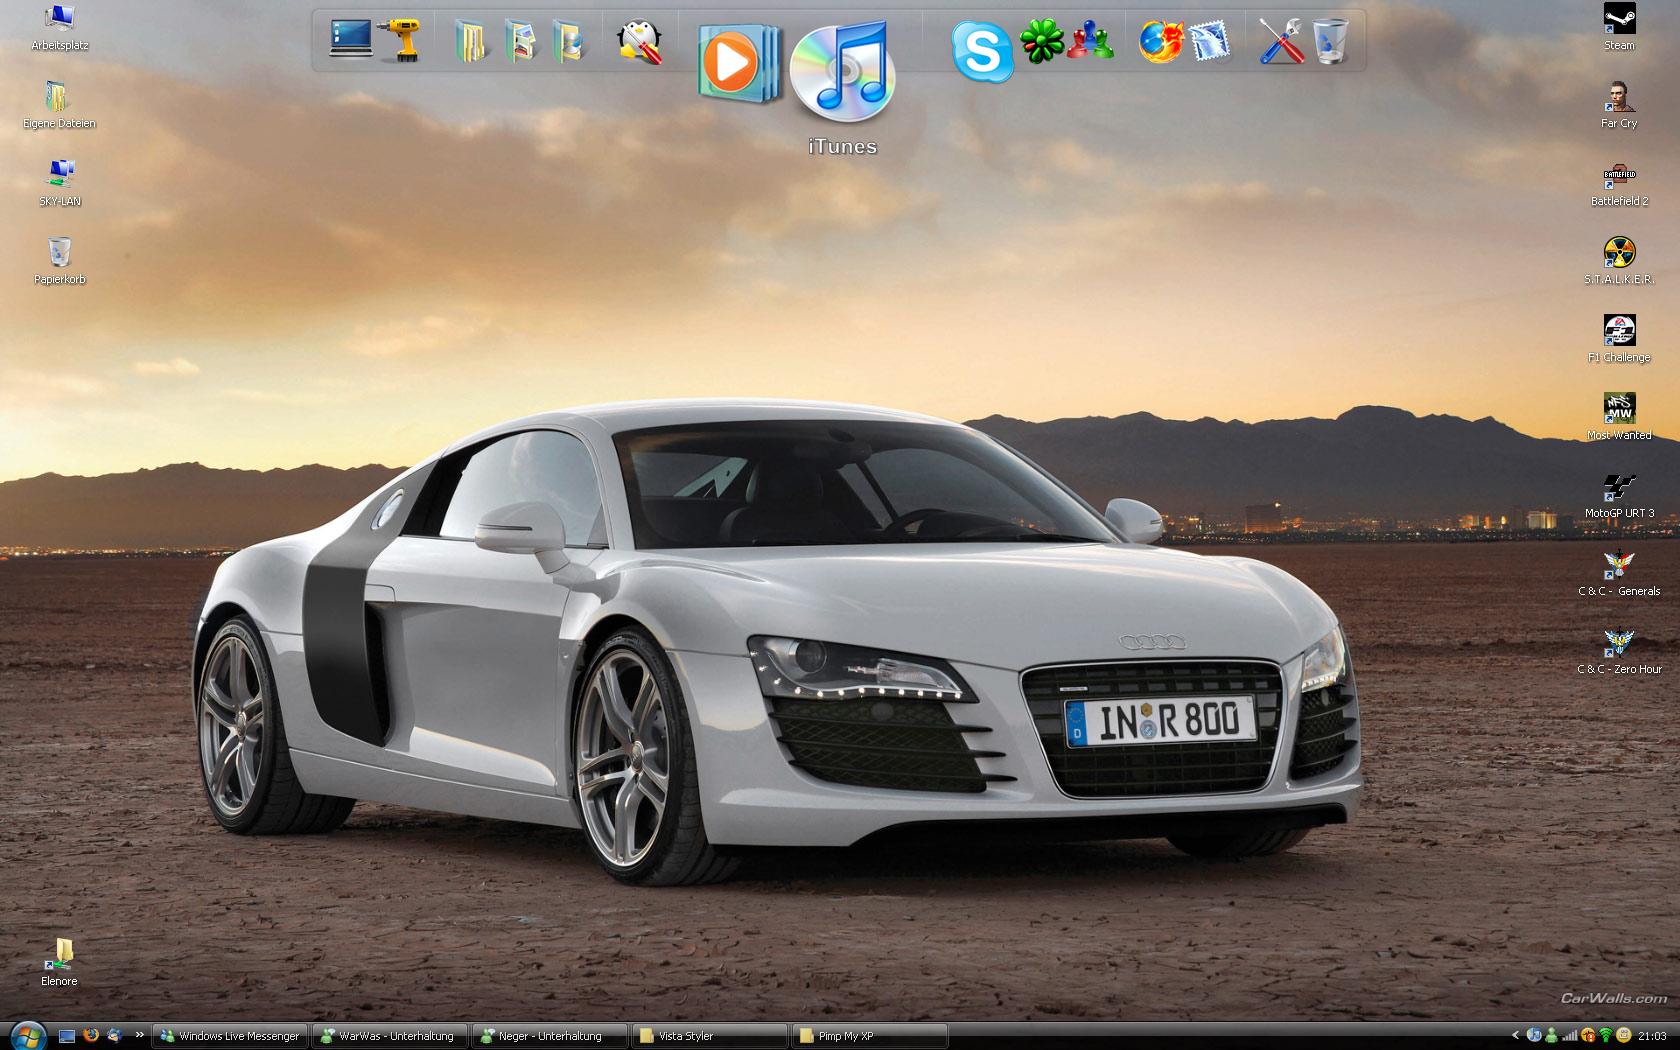
Task: Launch Firefox from the top dock
Action: click(x=1160, y=42)
